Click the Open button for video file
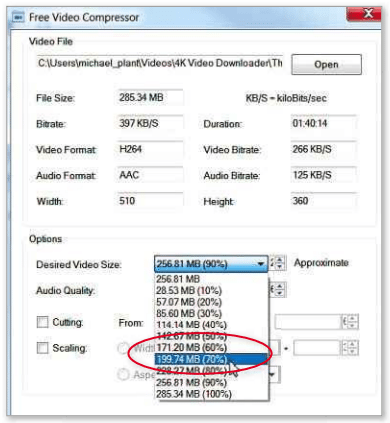This screenshot has width=390, height=423. [326, 64]
